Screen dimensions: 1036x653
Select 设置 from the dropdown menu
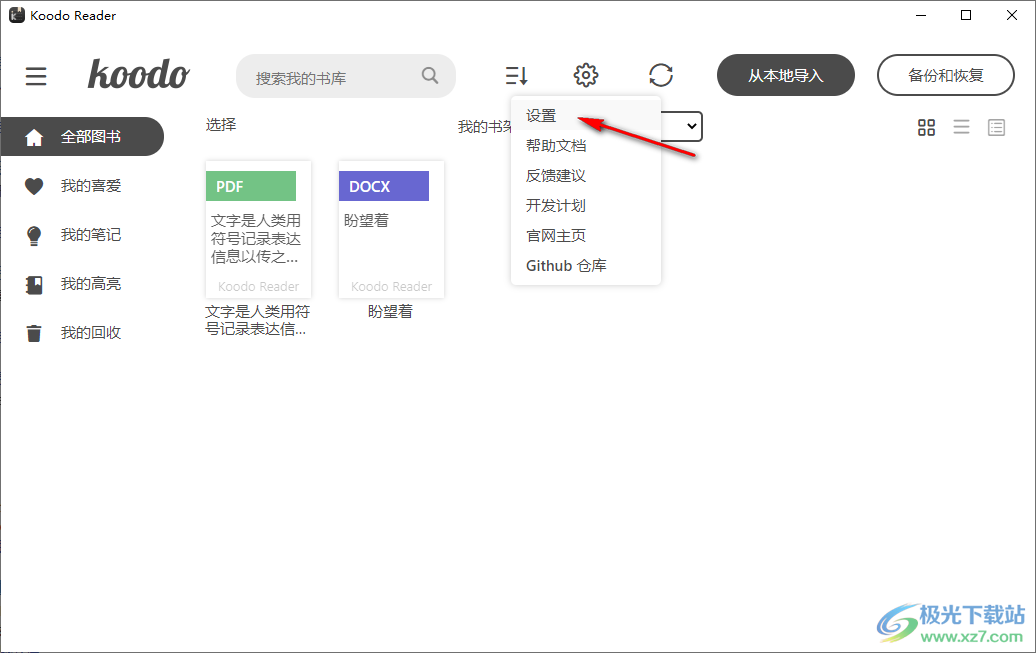(586, 116)
